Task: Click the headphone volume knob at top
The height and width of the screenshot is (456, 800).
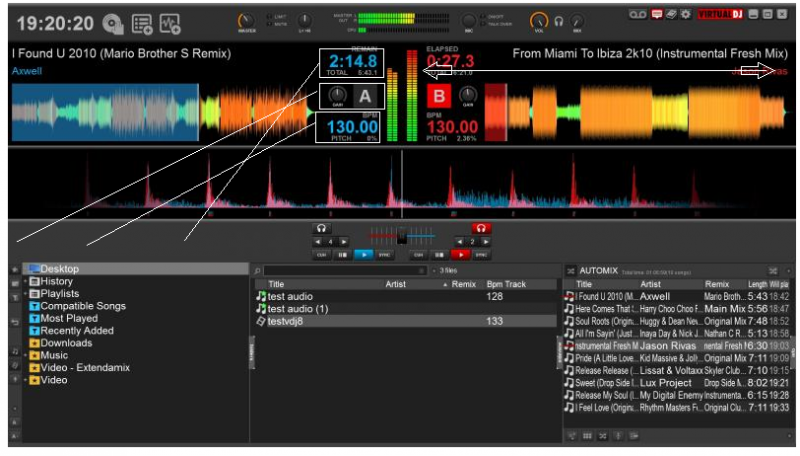Action: pos(539,20)
